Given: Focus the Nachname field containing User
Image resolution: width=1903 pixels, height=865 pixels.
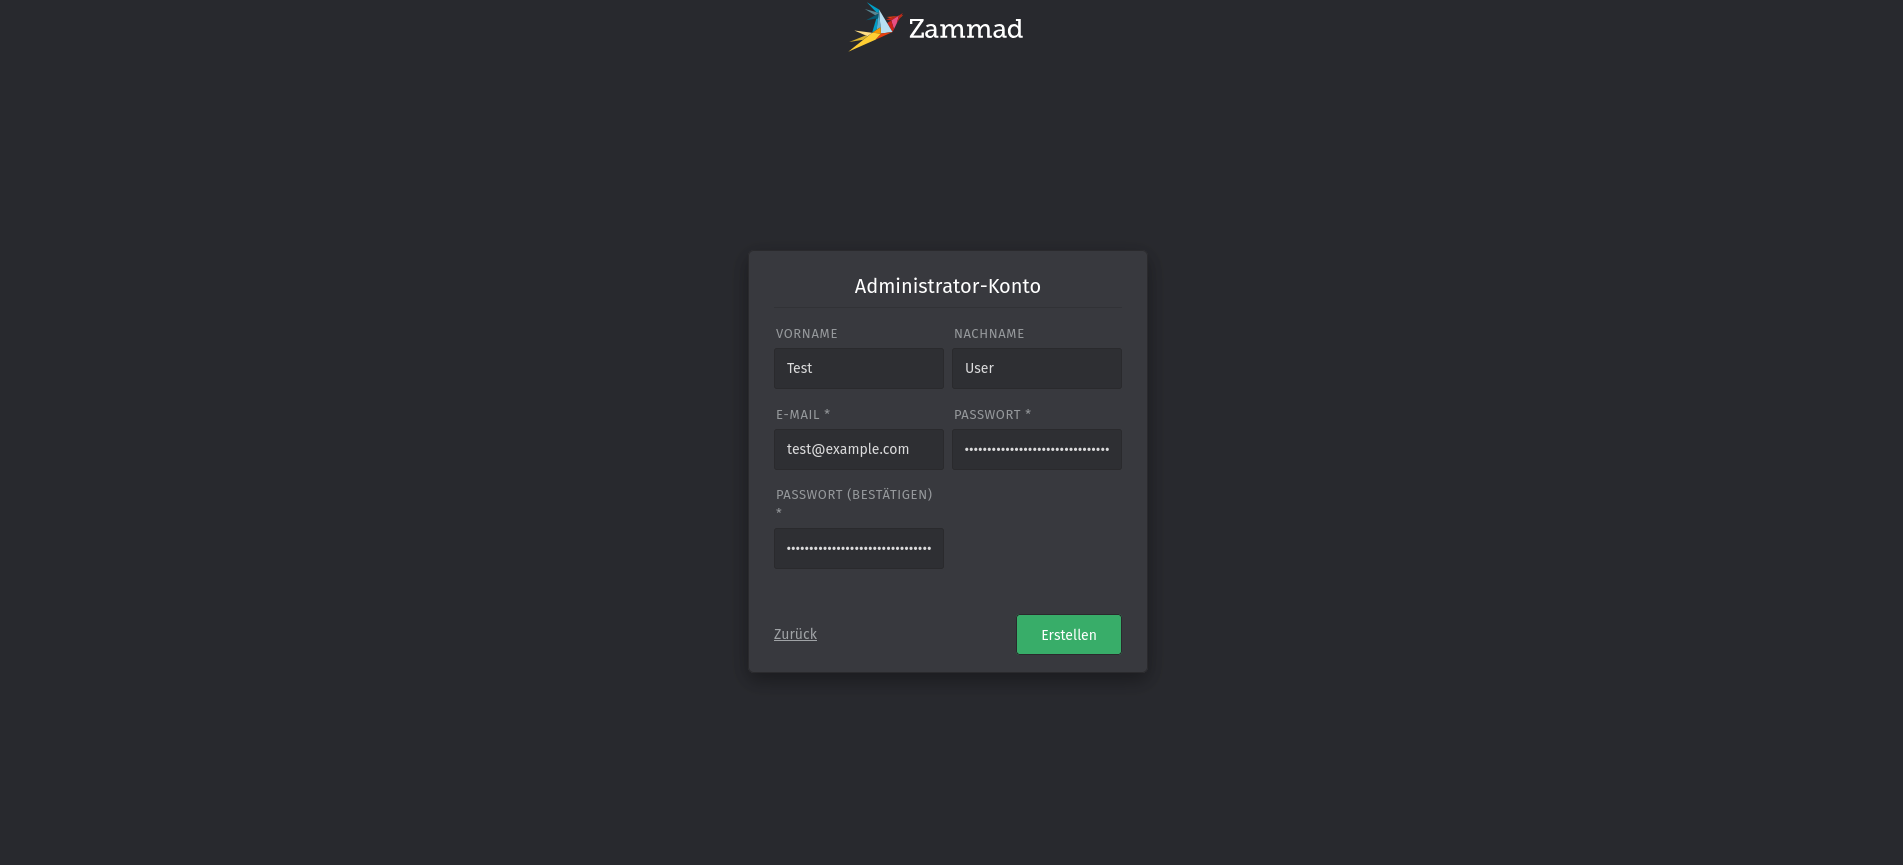Looking at the screenshot, I should tap(1036, 368).
